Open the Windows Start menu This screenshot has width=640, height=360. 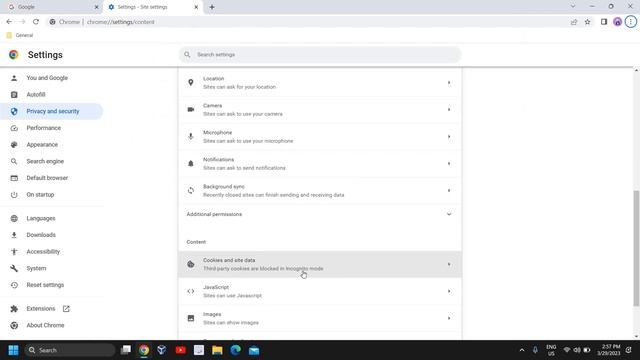[x=13, y=350]
